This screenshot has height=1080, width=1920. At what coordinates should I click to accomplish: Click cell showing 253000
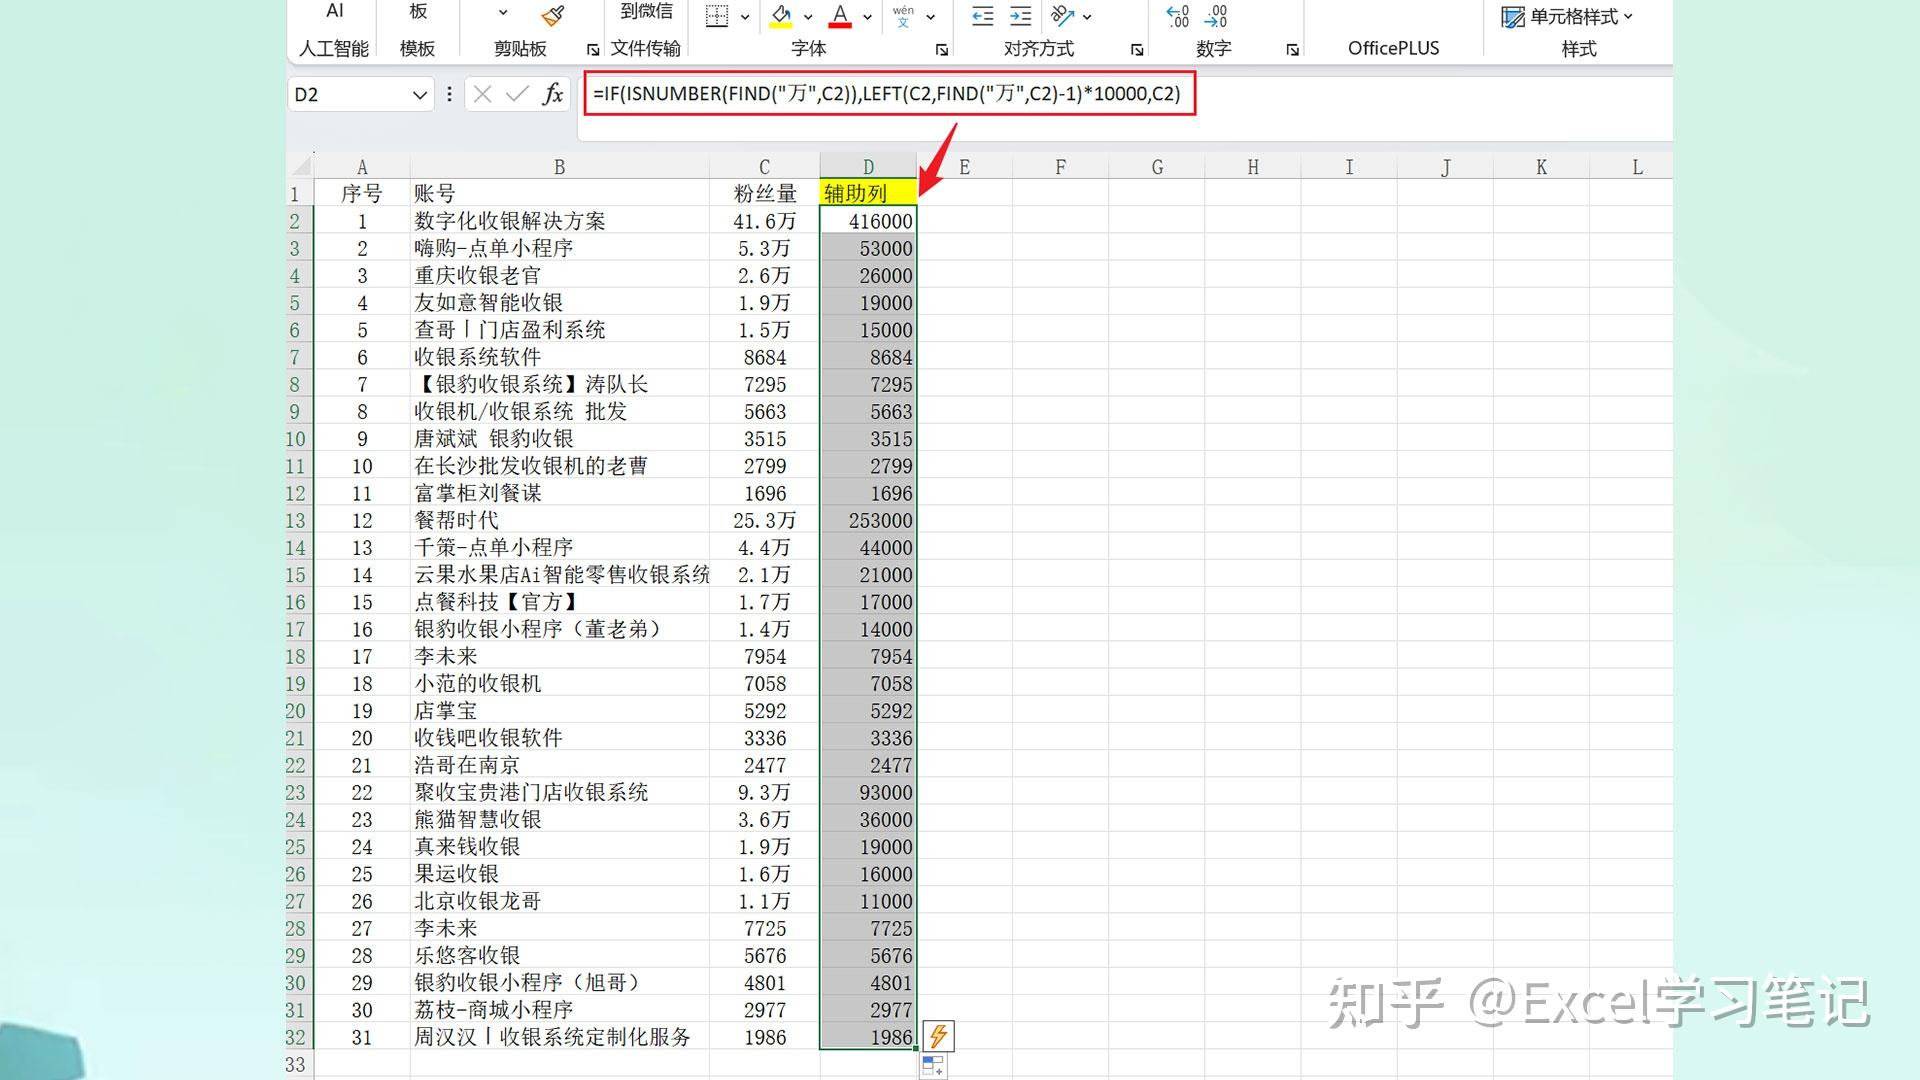[868, 520]
